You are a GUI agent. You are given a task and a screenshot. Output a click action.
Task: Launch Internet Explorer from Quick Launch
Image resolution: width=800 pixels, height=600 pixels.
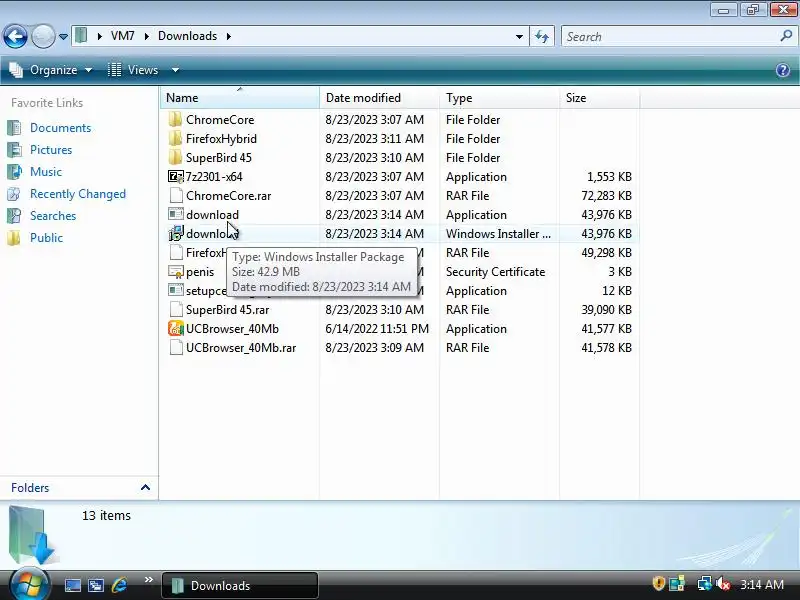[119, 585]
